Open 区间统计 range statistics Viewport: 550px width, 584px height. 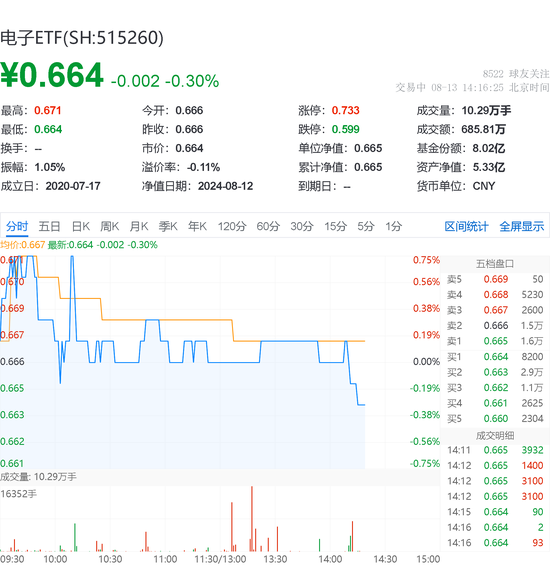466,226
